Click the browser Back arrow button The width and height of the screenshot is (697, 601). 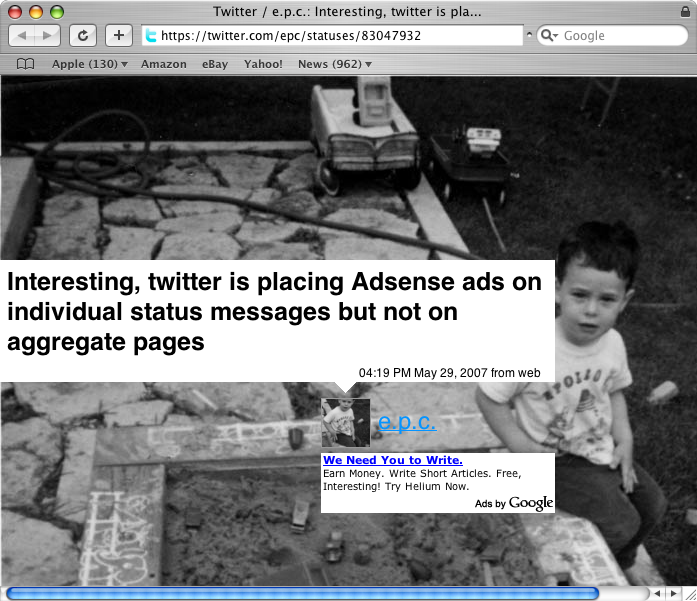tap(22, 36)
